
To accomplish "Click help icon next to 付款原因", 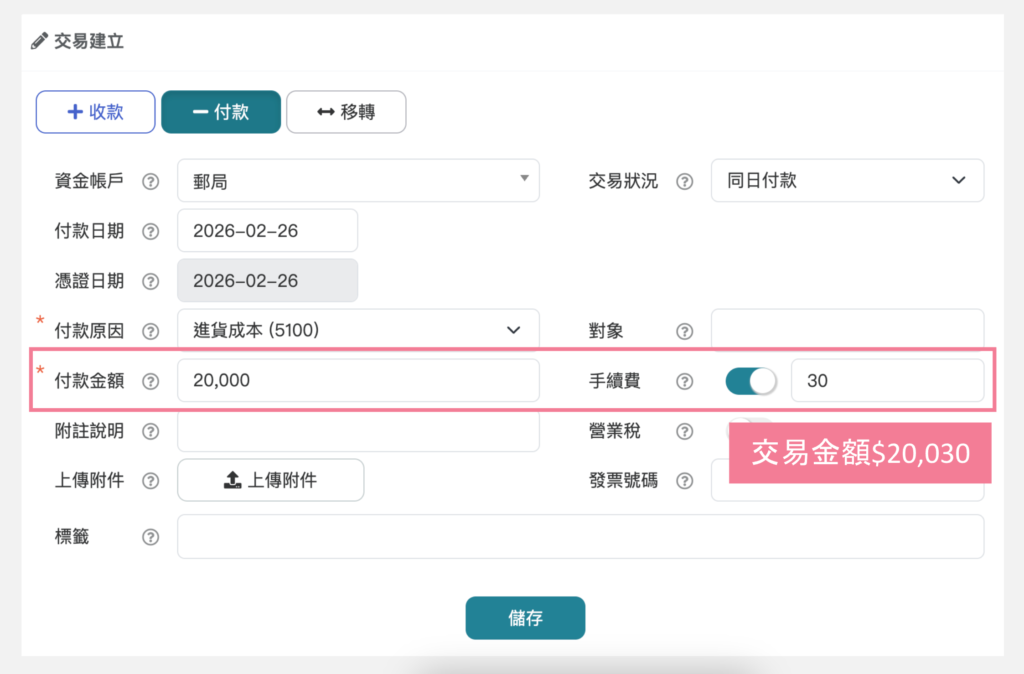I will [x=150, y=331].
